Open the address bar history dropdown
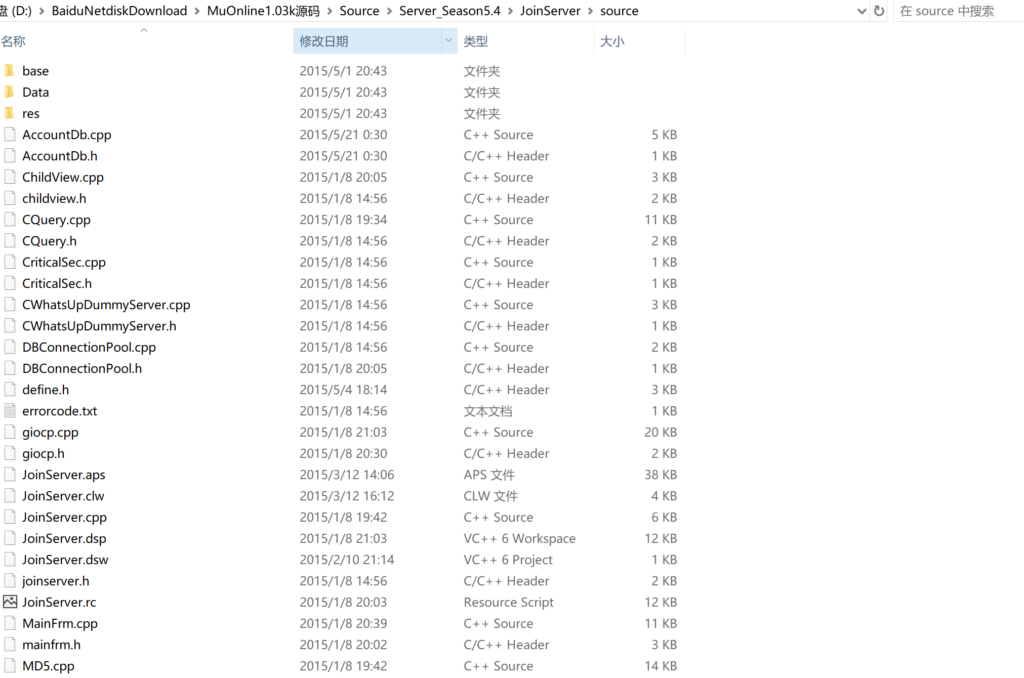Viewport: 1024px width, 678px height. (862, 11)
